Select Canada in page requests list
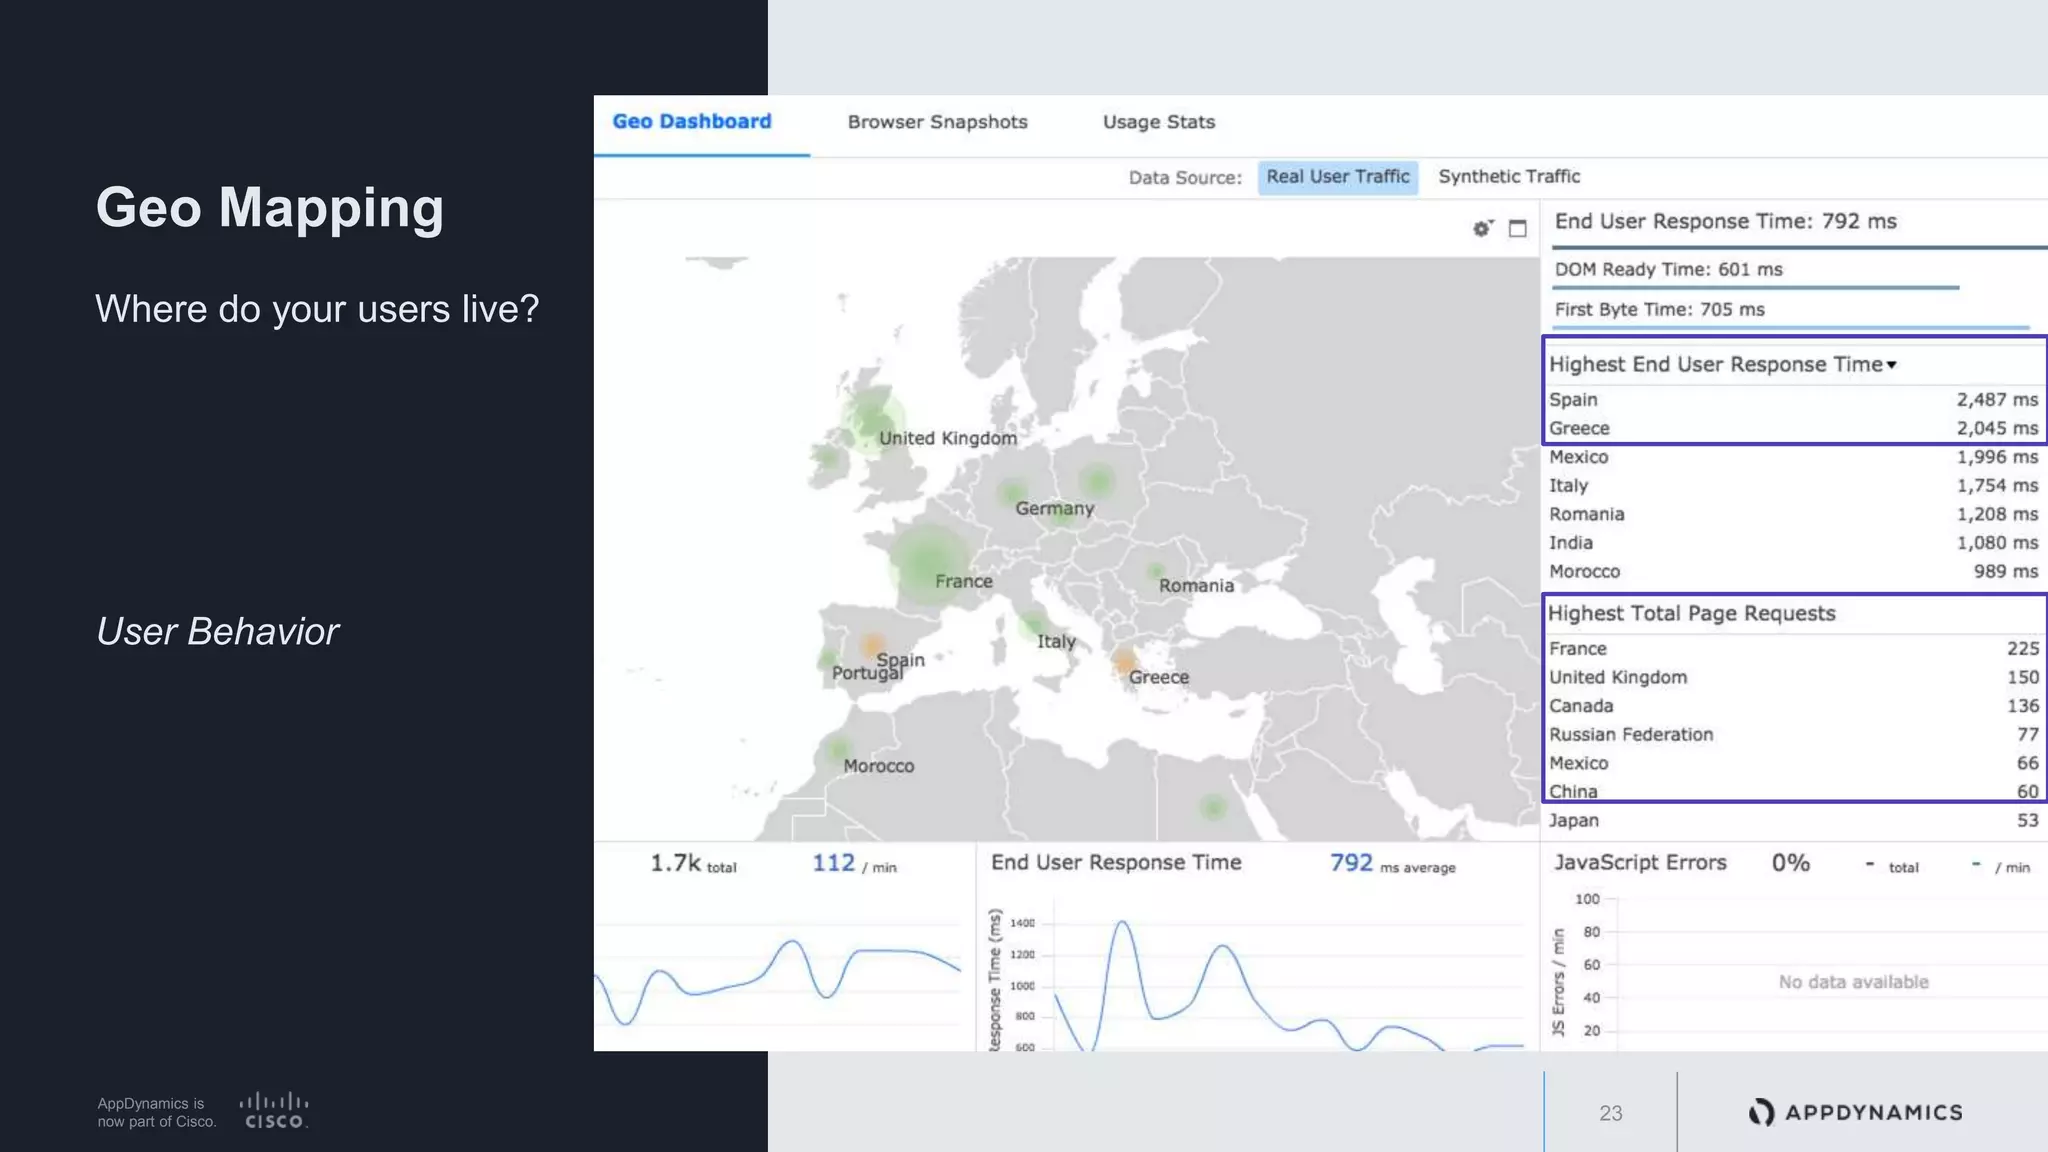This screenshot has height=1152, width=2048. [x=1793, y=706]
